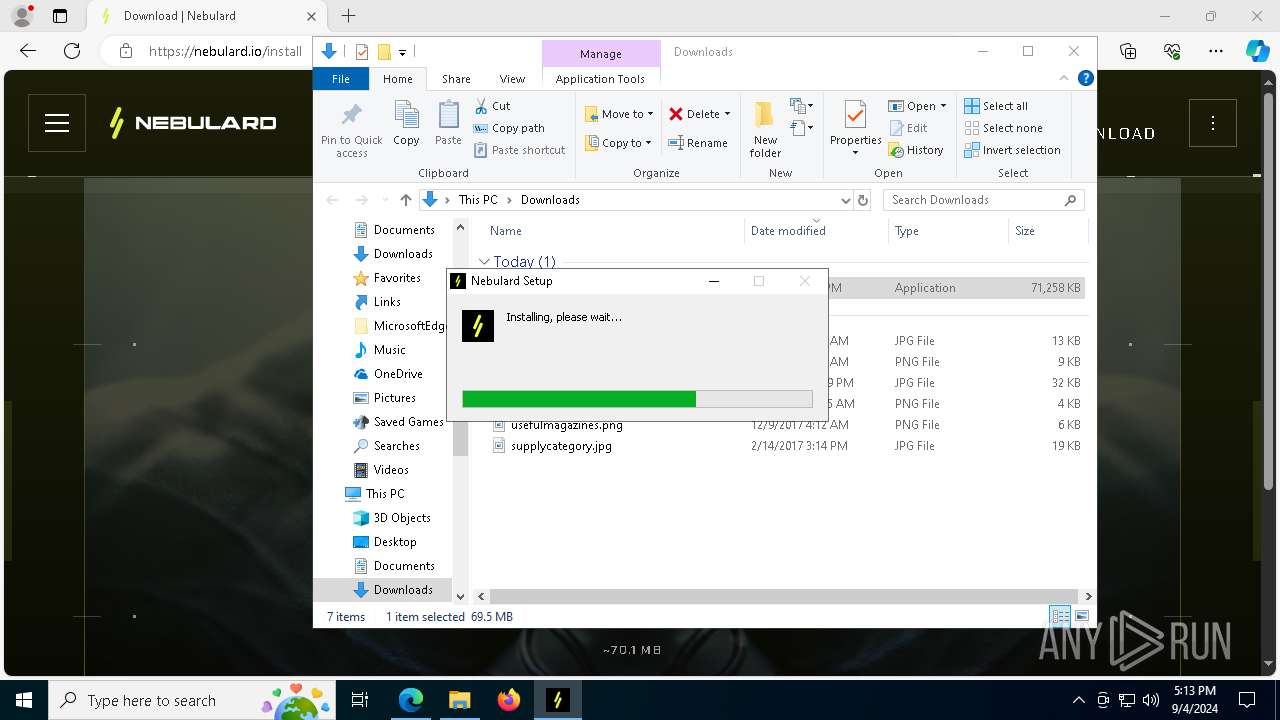
Task: Expand the Open button dropdown
Action: pos(943,106)
